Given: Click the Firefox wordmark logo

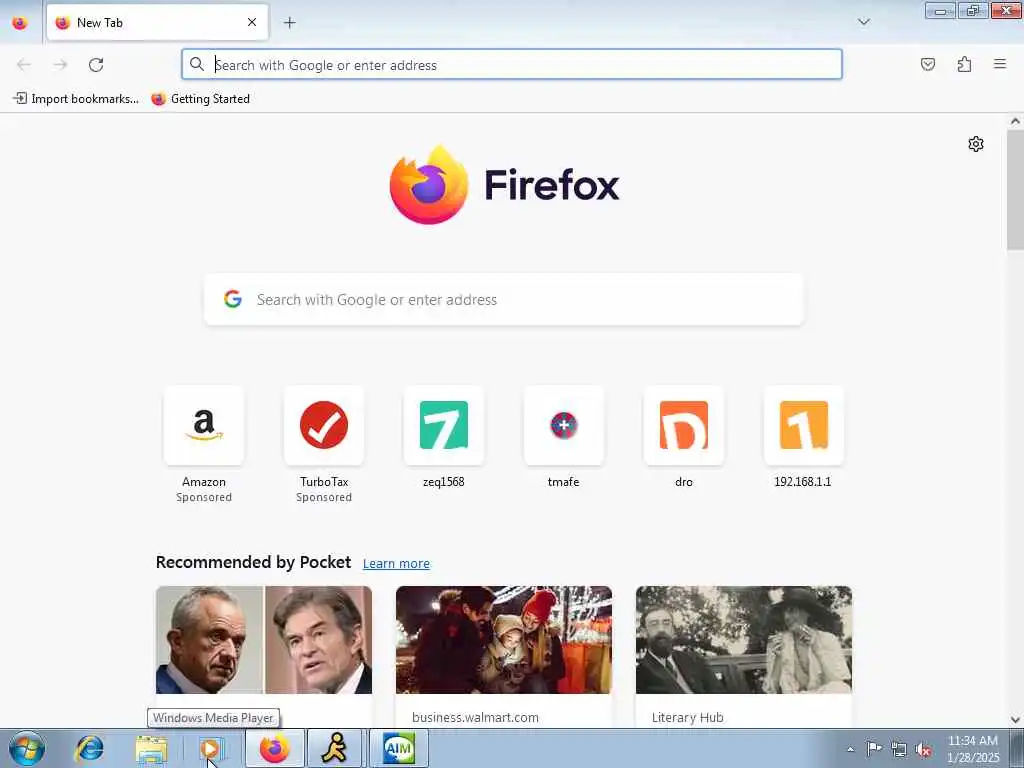Looking at the screenshot, I should [552, 185].
